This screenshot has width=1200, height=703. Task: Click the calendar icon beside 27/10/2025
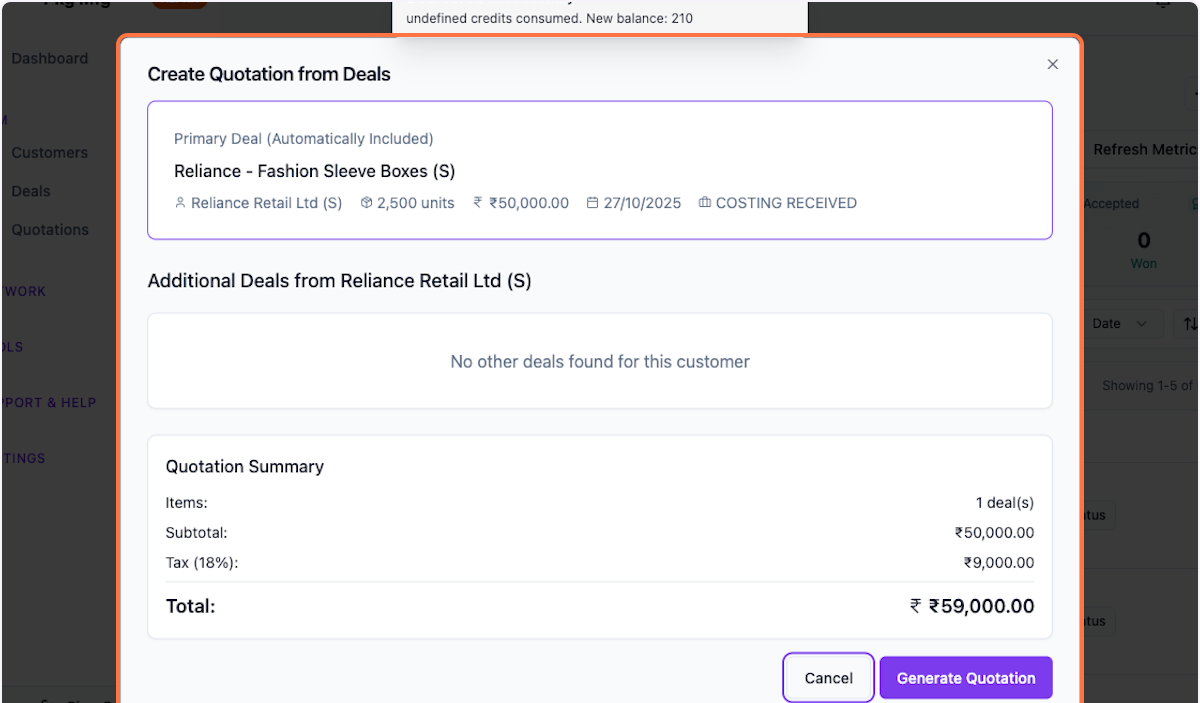pyautogui.click(x=594, y=202)
